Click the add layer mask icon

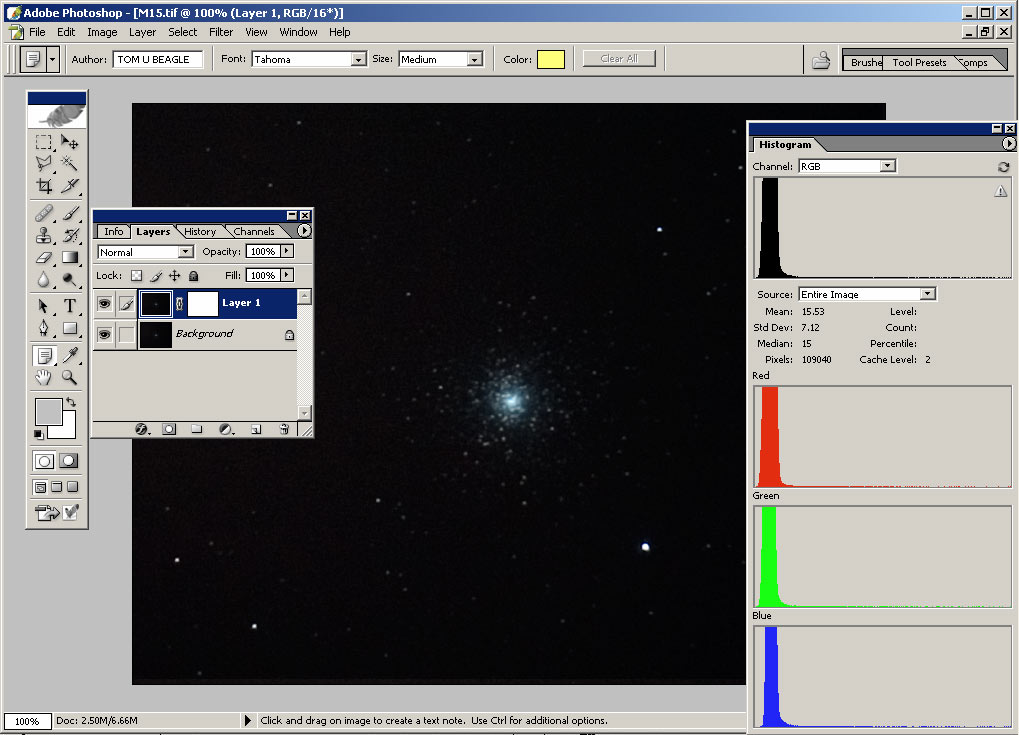[x=169, y=429]
